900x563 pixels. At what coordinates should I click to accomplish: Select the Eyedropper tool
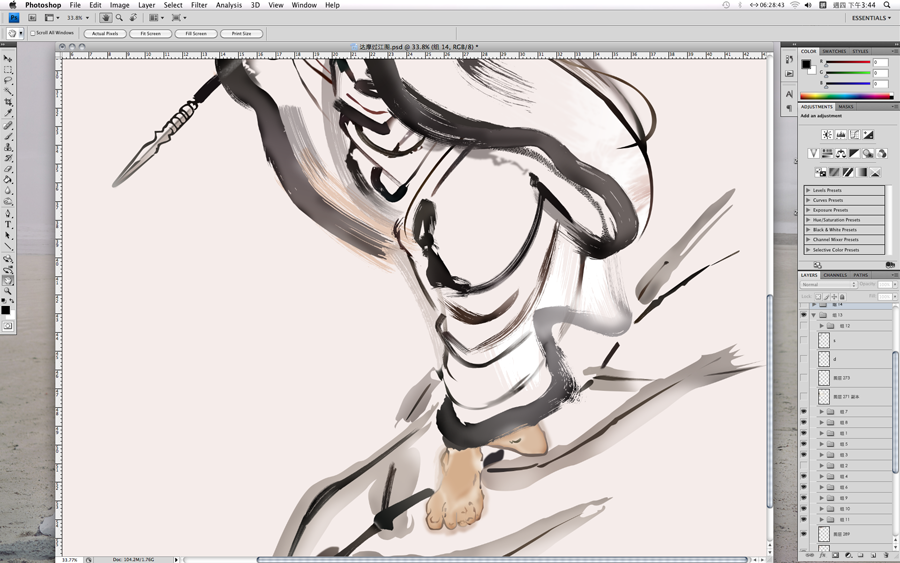click(x=7, y=113)
